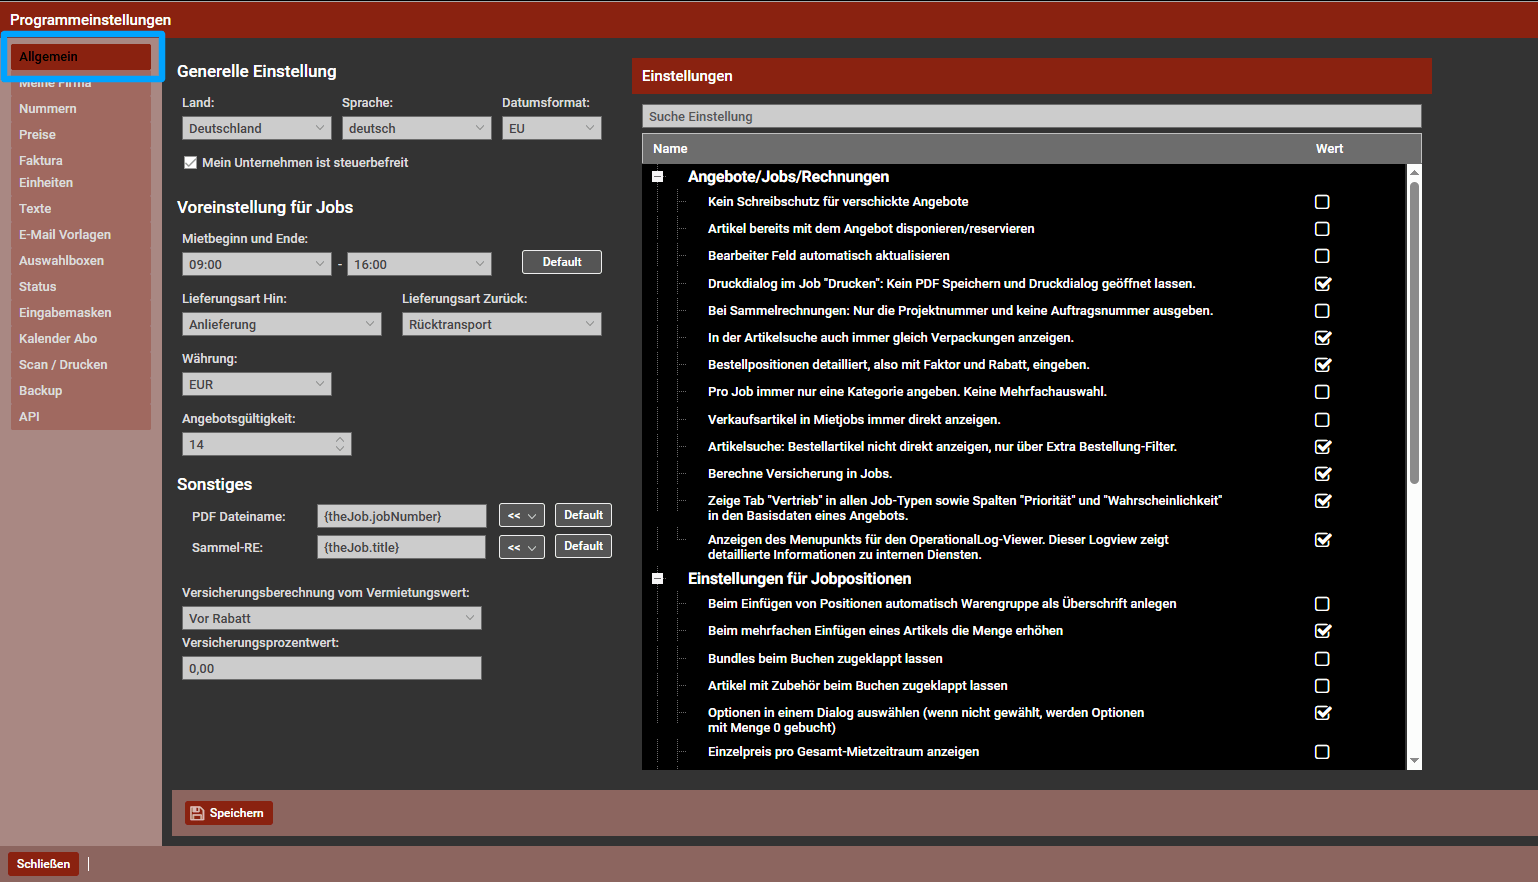Collapse the Angebote/Jobs/Rechnungen group

click(x=658, y=177)
